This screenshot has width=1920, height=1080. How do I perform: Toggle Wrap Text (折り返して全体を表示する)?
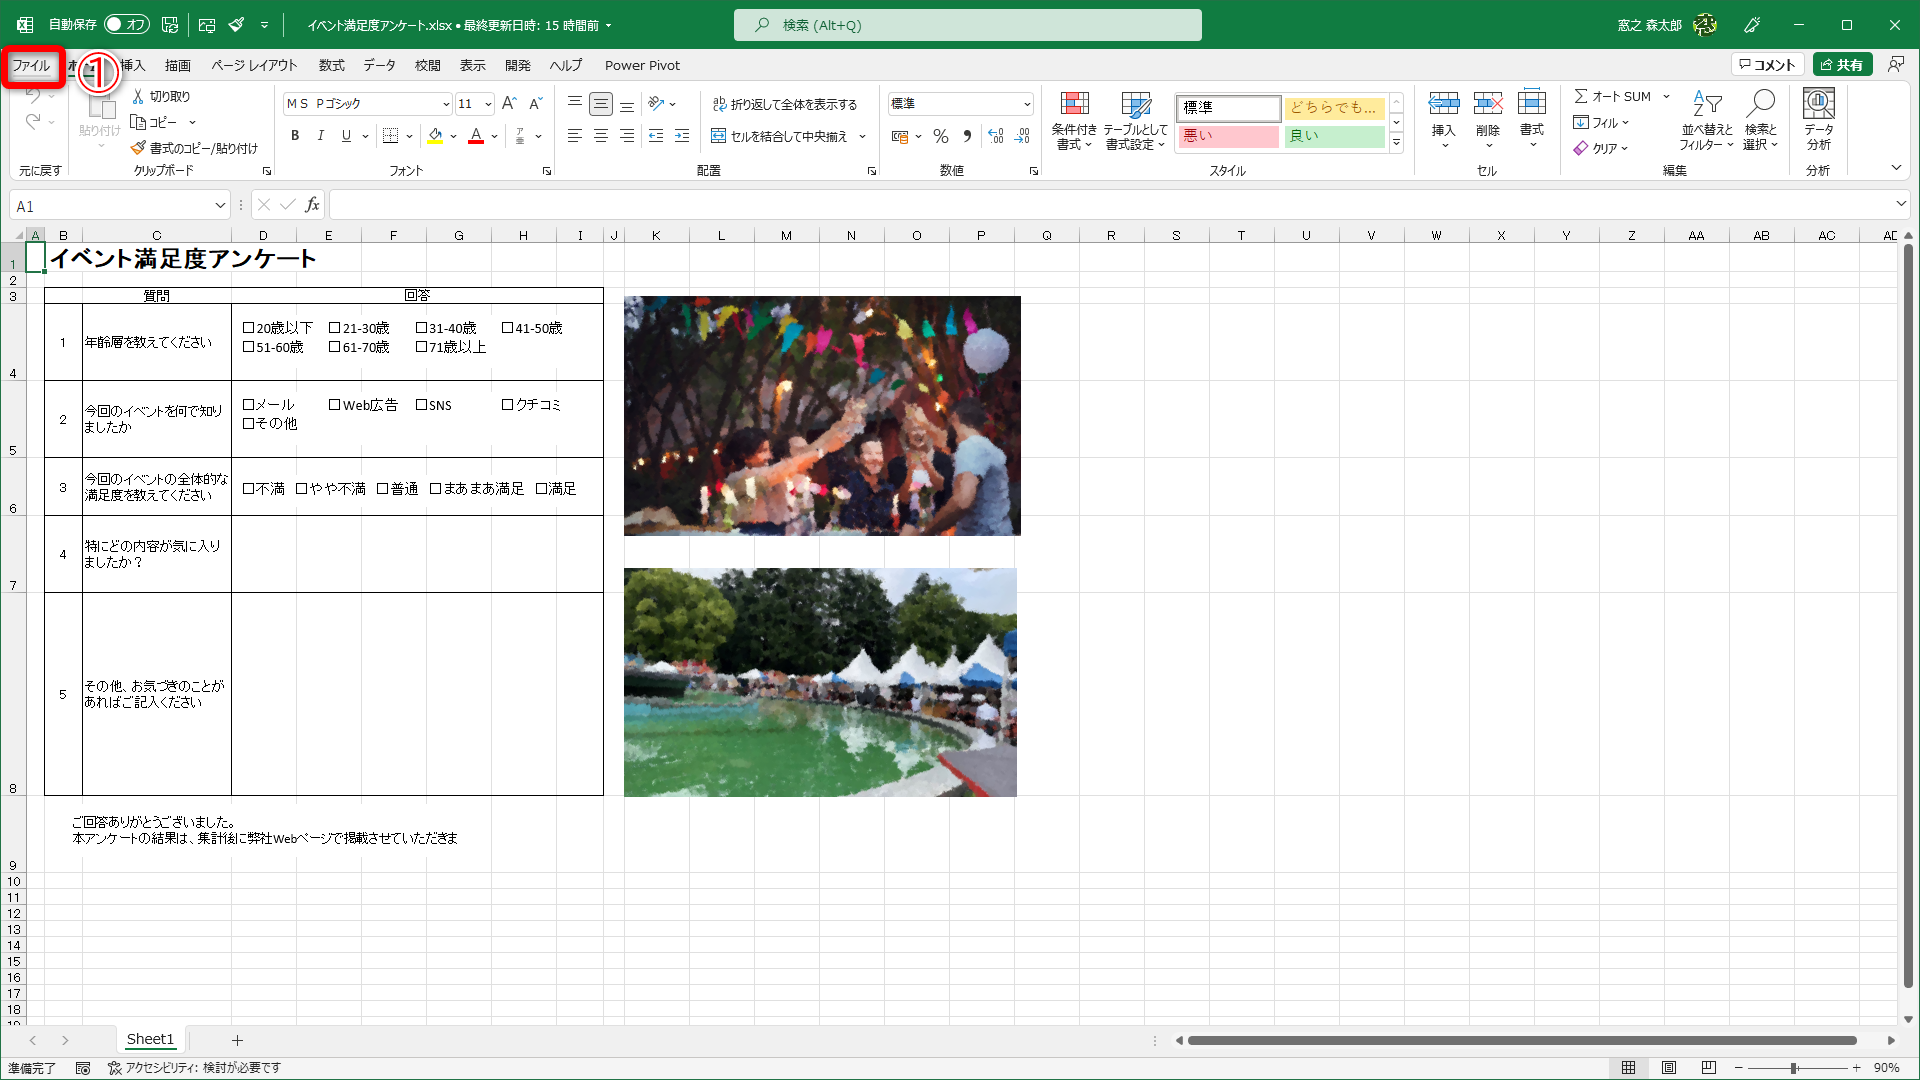click(x=785, y=104)
